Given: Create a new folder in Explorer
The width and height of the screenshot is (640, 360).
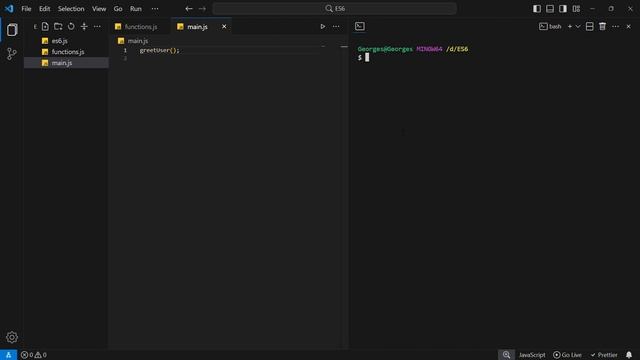Looking at the screenshot, I should click(x=58, y=27).
